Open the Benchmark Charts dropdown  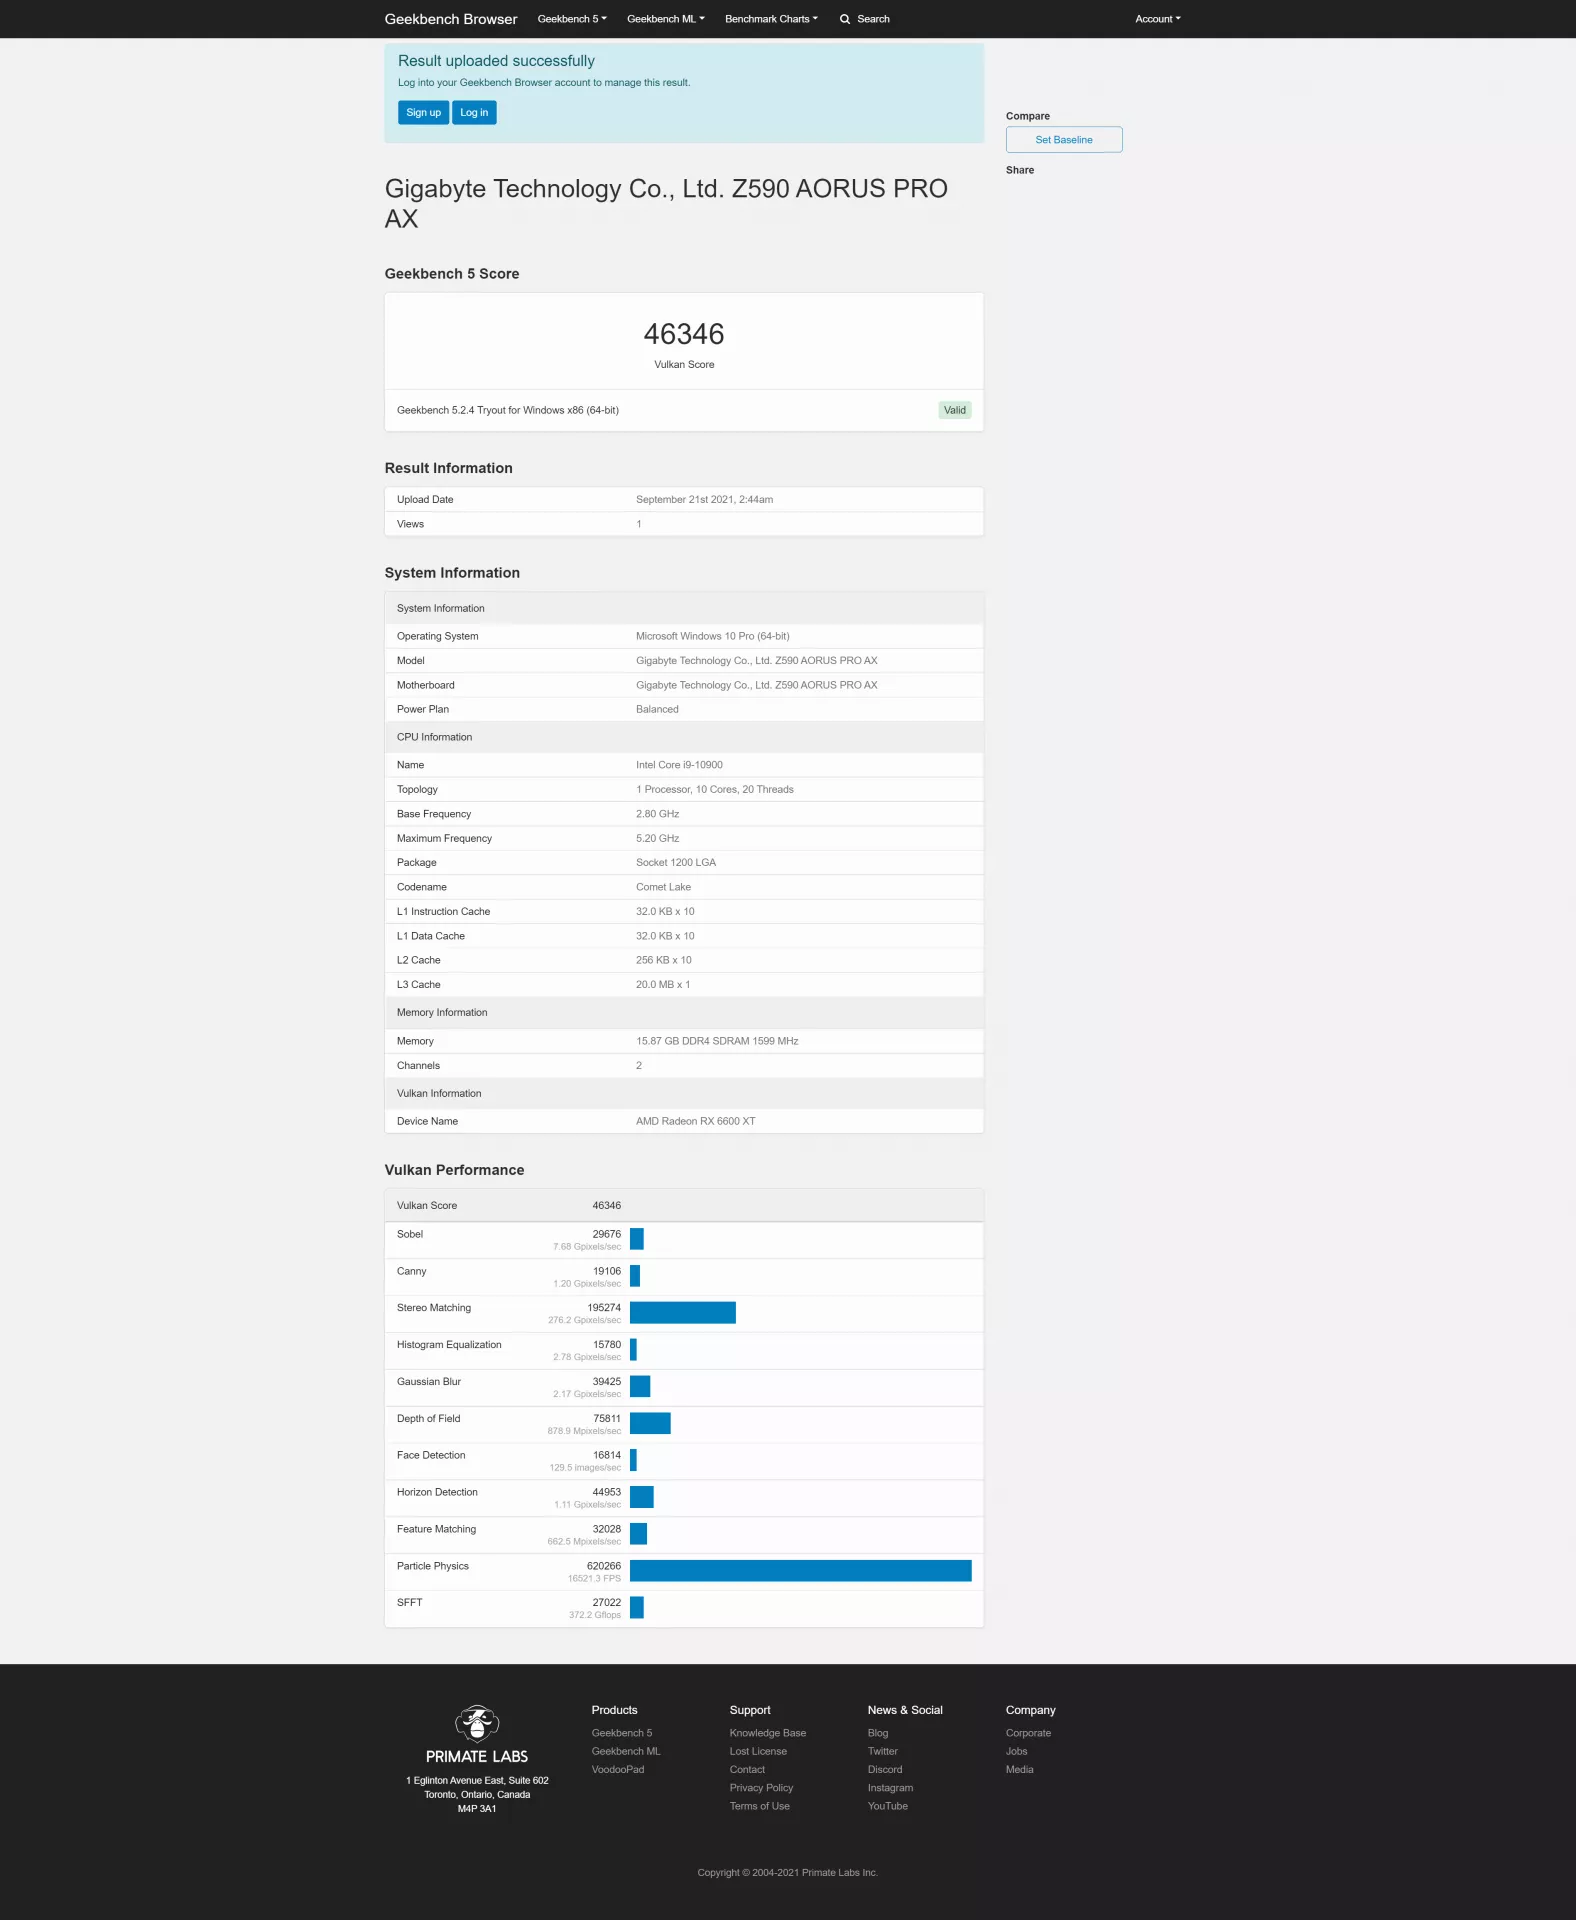(x=771, y=19)
